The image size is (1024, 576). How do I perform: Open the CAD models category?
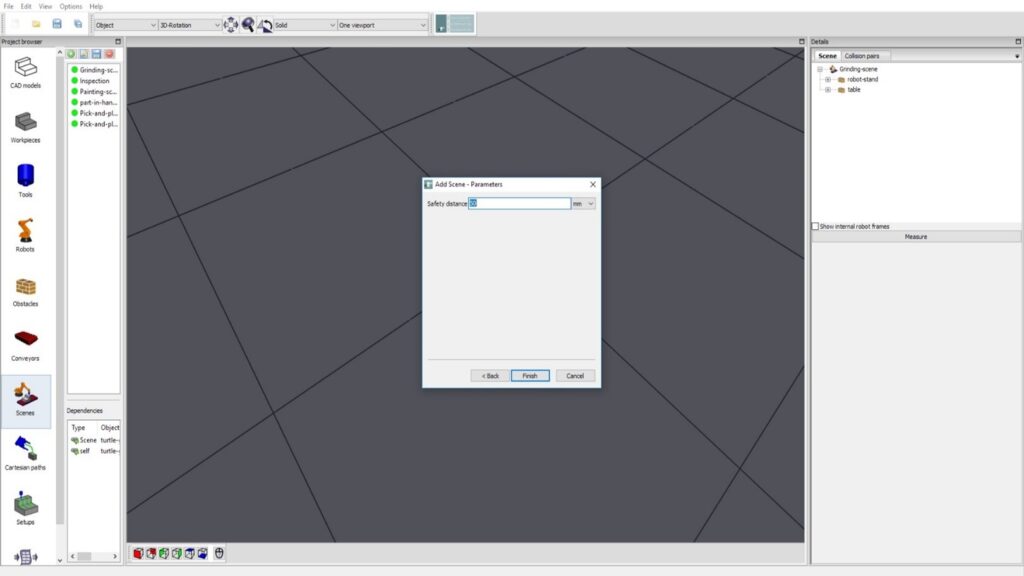pyautogui.click(x=26, y=69)
